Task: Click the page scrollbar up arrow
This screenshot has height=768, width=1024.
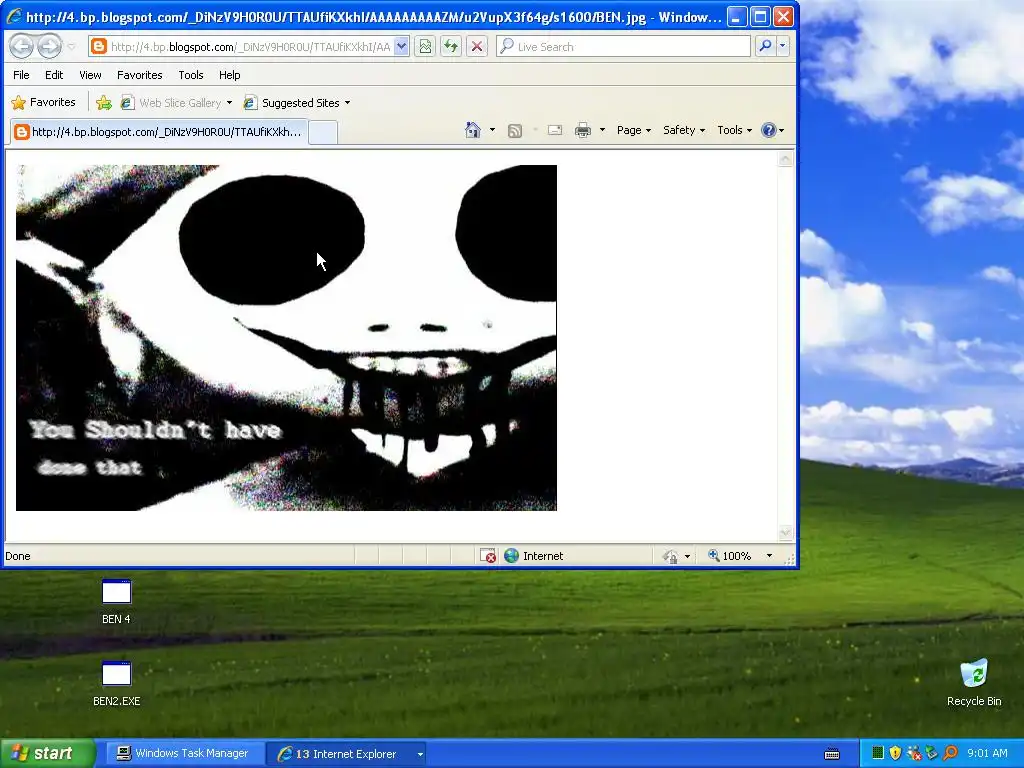Action: (785, 159)
